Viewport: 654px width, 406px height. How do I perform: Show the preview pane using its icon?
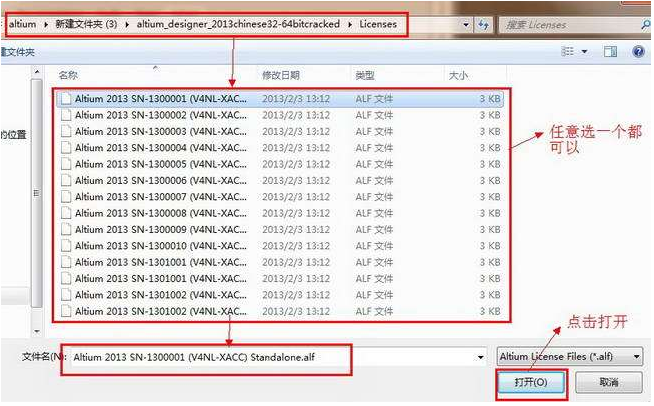(610, 52)
